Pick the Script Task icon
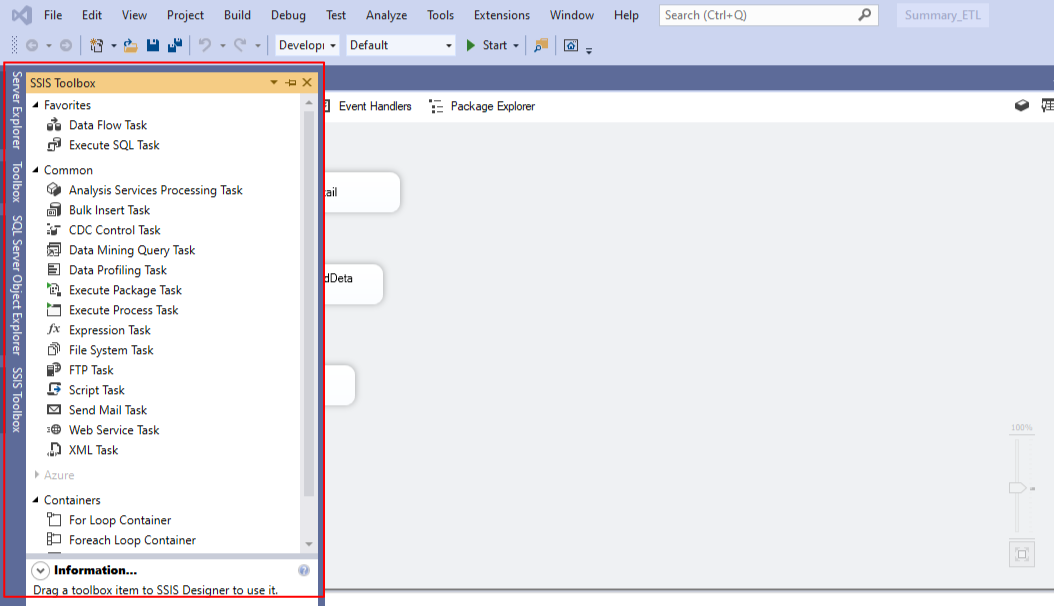The height and width of the screenshot is (606, 1054). point(54,390)
